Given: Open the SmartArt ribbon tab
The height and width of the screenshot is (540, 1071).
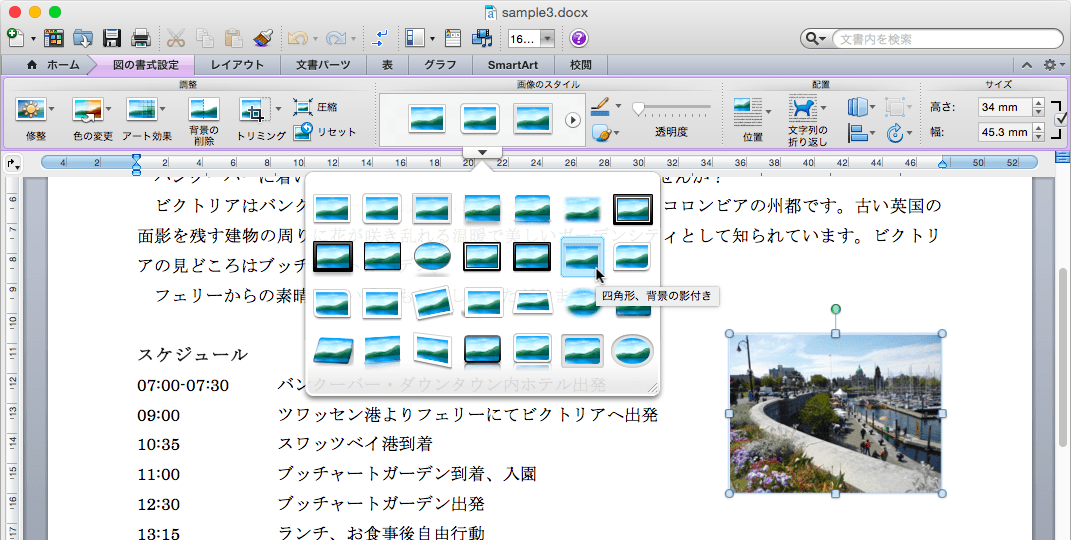Looking at the screenshot, I should pos(512,65).
